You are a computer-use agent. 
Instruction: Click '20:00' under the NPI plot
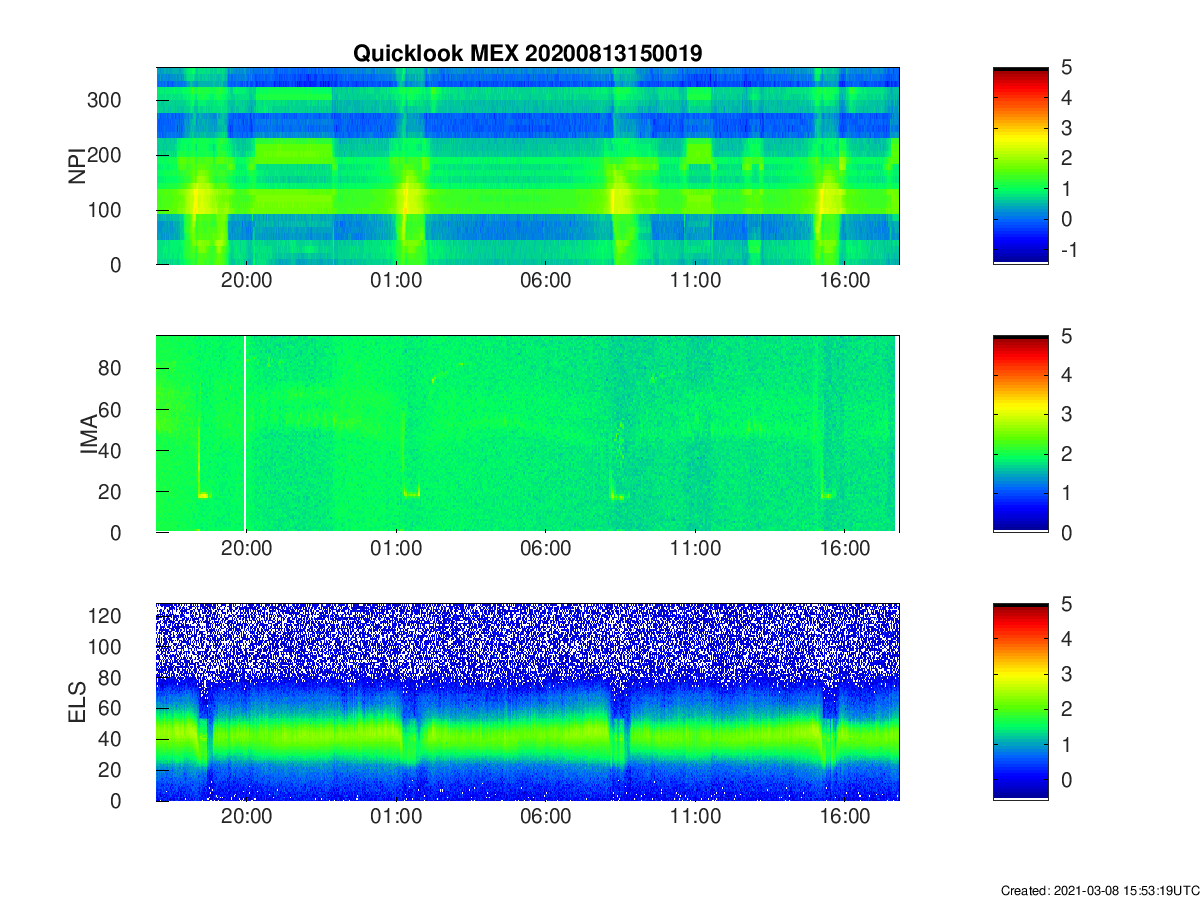pos(246,281)
